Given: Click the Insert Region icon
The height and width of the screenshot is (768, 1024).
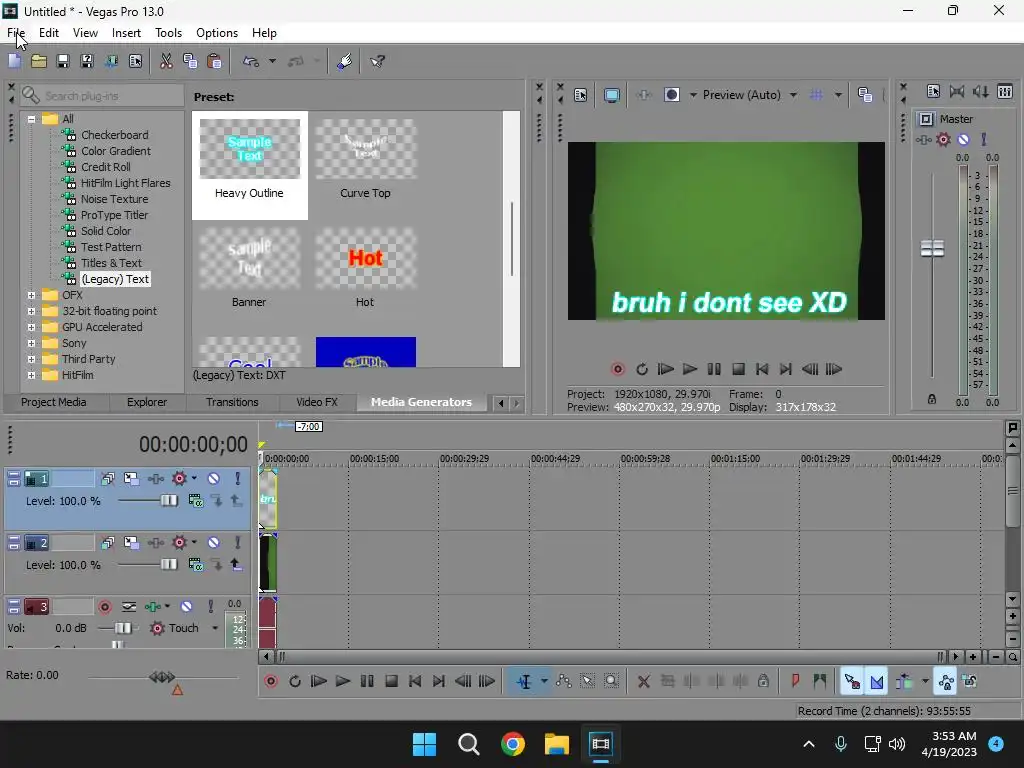Looking at the screenshot, I should (x=819, y=681).
